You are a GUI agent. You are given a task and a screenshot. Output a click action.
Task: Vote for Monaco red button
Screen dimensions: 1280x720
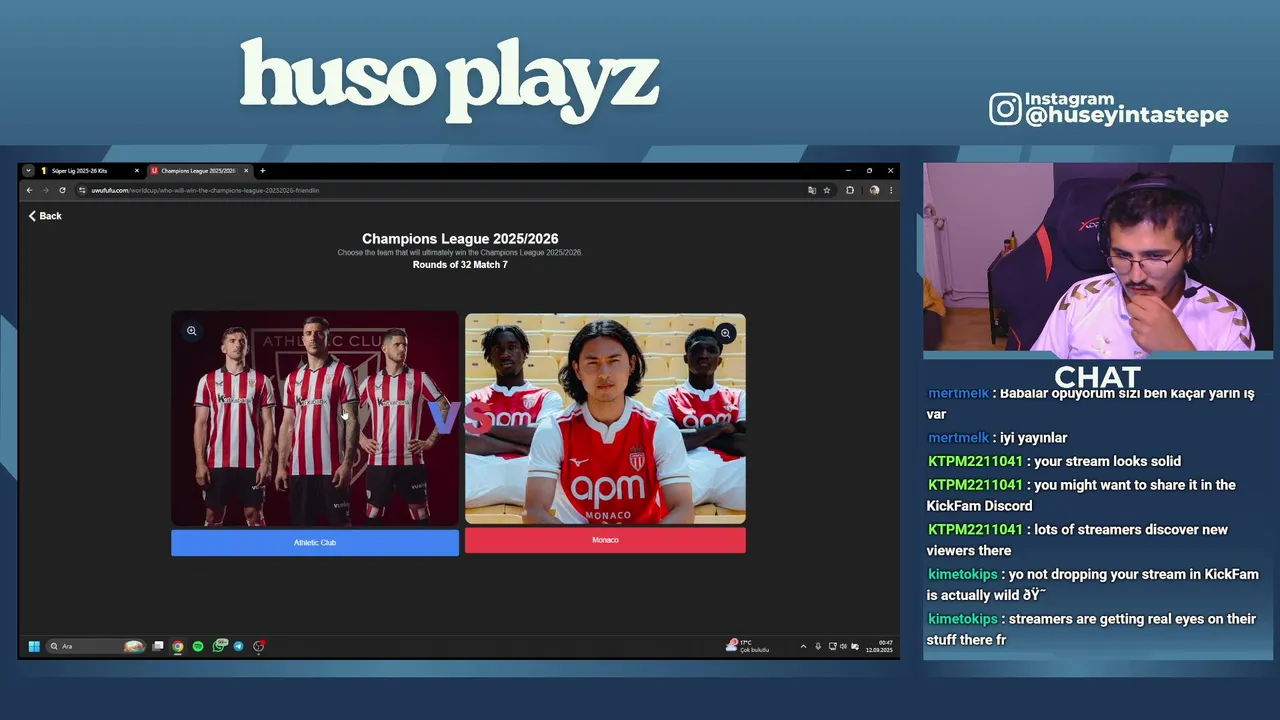(x=605, y=540)
